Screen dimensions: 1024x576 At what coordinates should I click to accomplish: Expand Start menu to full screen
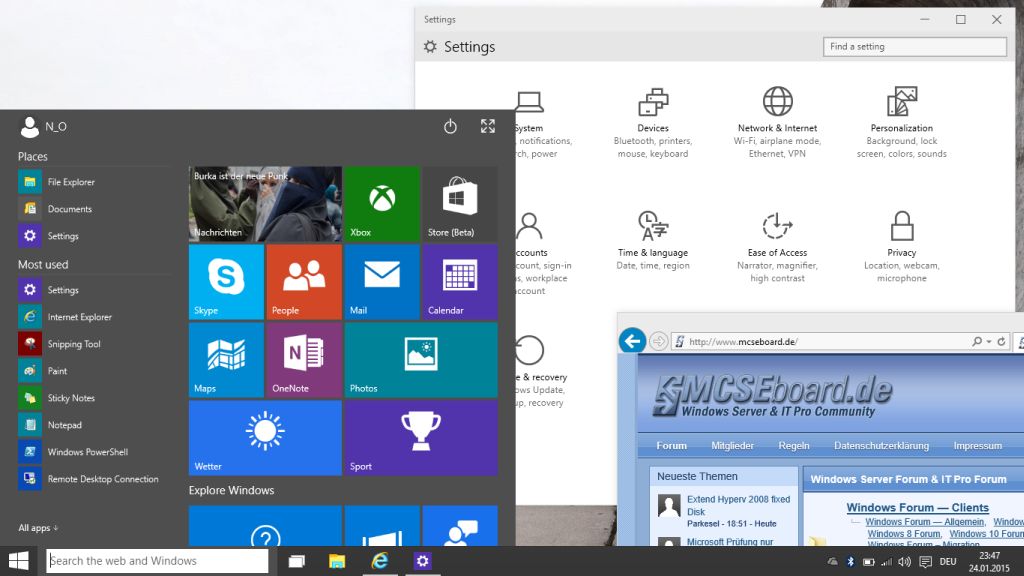click(x=488, y=126)
